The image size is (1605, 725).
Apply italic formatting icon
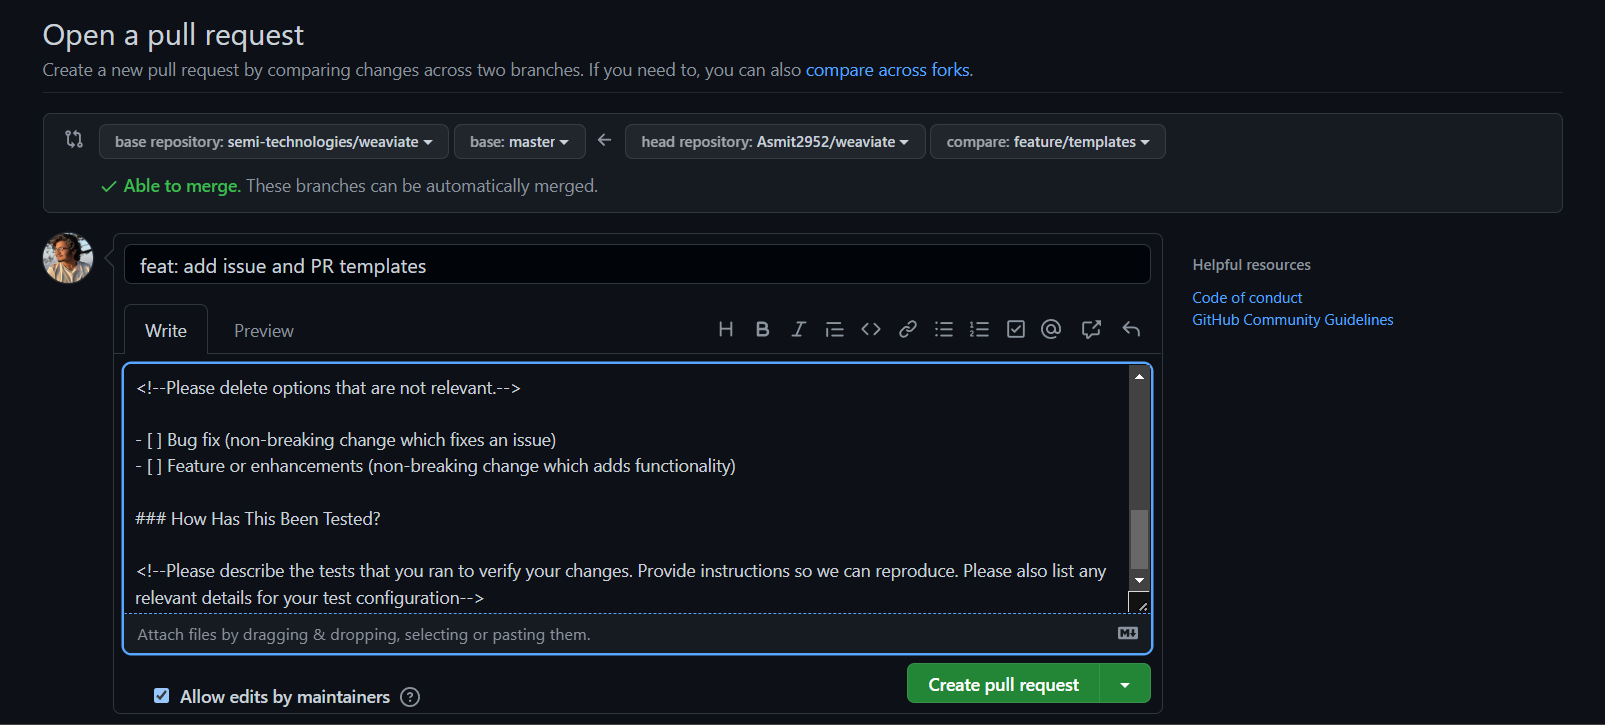click(798, 329)
